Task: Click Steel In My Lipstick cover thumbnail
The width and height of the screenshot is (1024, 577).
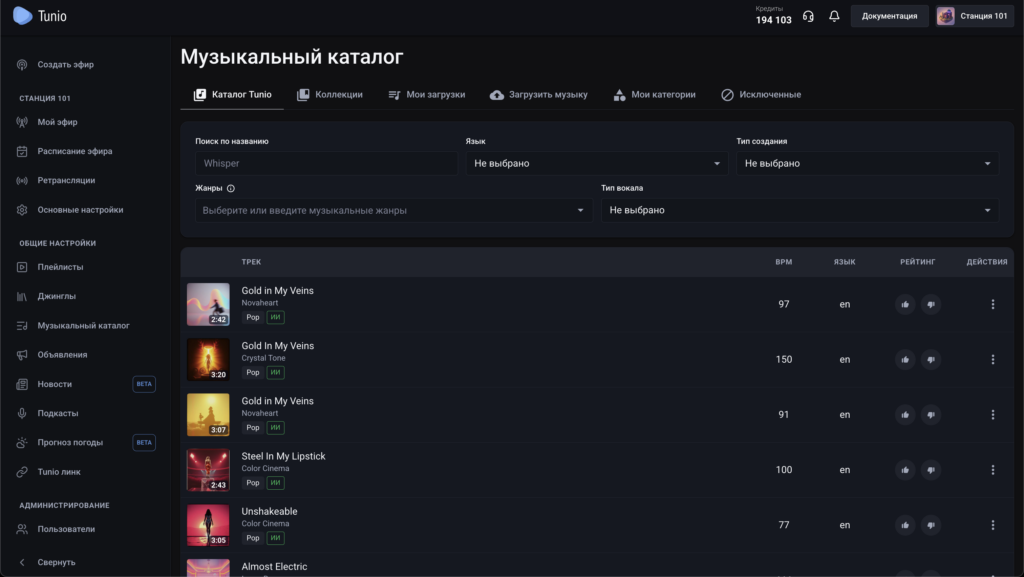Action: 208,470
